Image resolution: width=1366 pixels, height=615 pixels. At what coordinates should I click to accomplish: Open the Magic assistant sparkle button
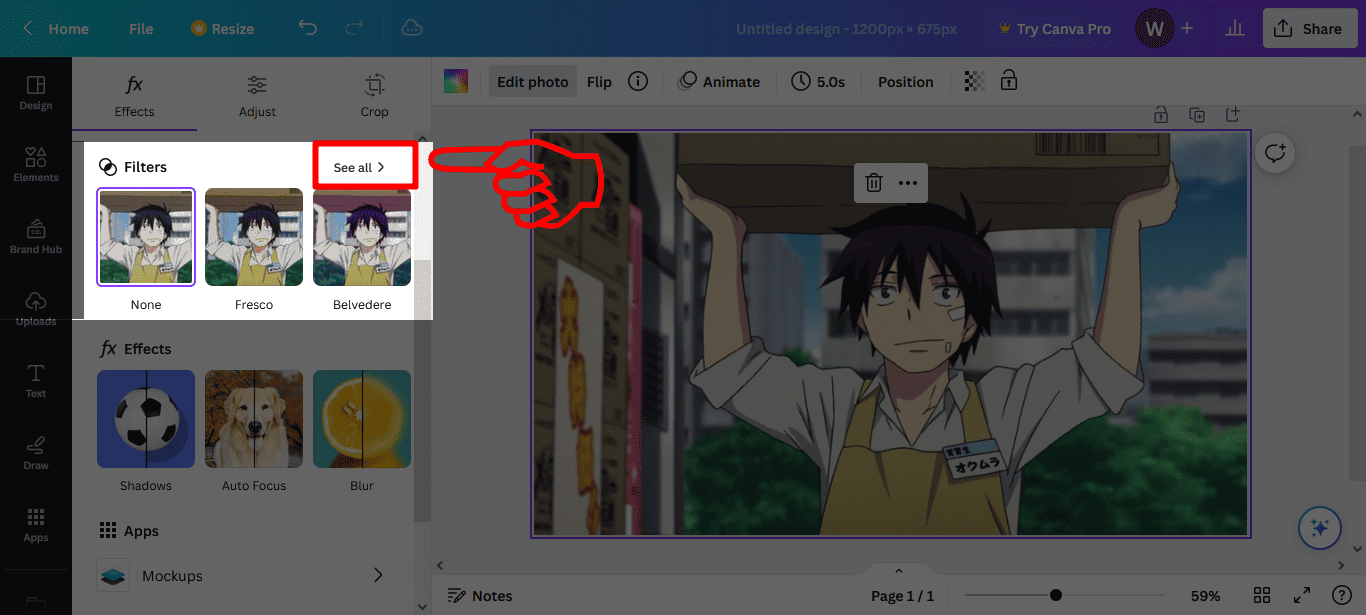click(x=1319, y=528)
